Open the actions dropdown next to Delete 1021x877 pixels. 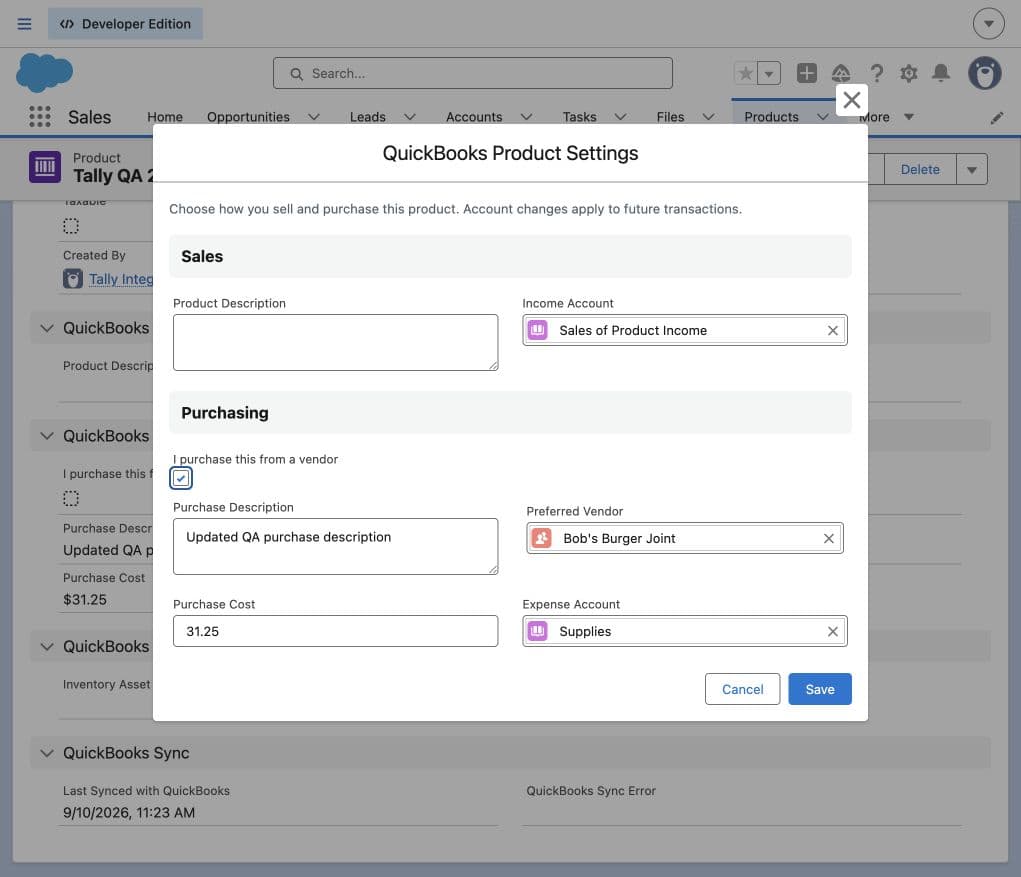coord(972,169)
